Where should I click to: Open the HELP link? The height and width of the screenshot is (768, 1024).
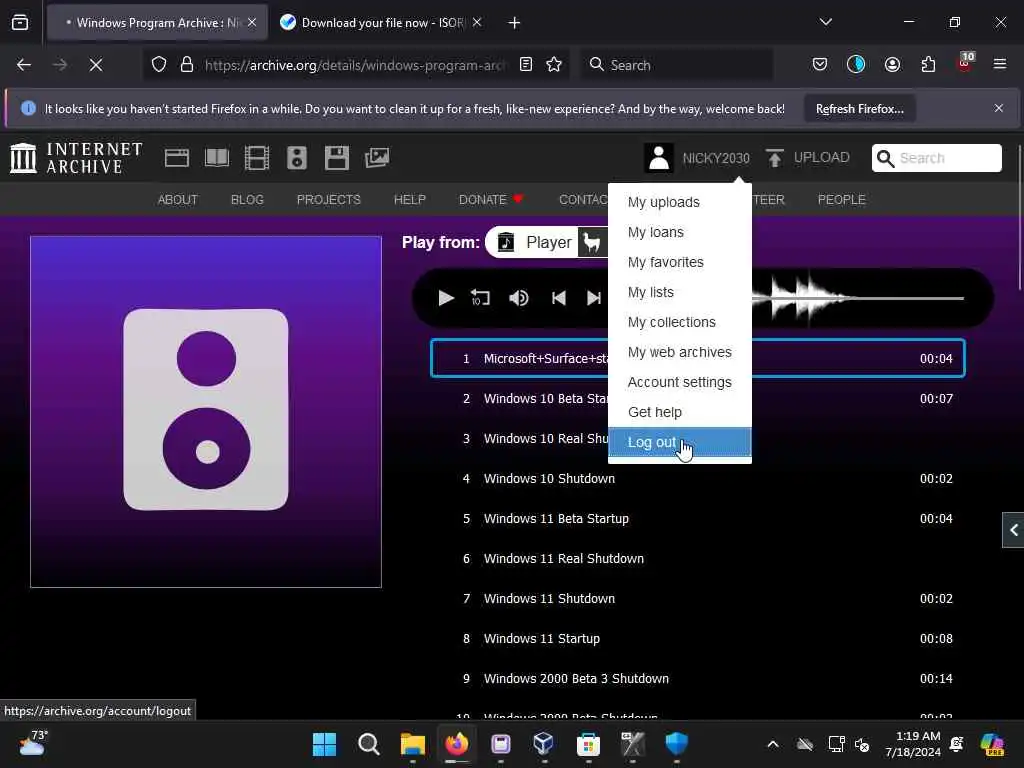(x=409, y=200)
